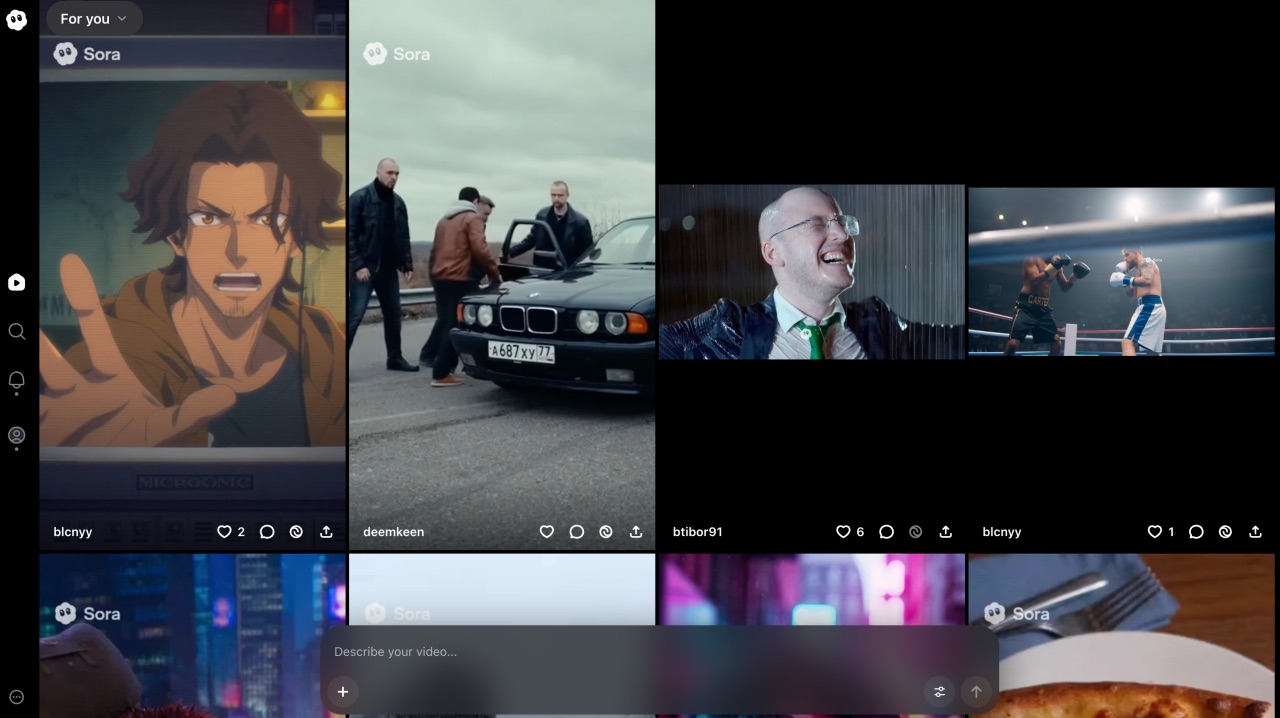Open the video feed icon in the sidebar
The height and width of the screenshot is (718, 1280).
(x=16, y=283)
